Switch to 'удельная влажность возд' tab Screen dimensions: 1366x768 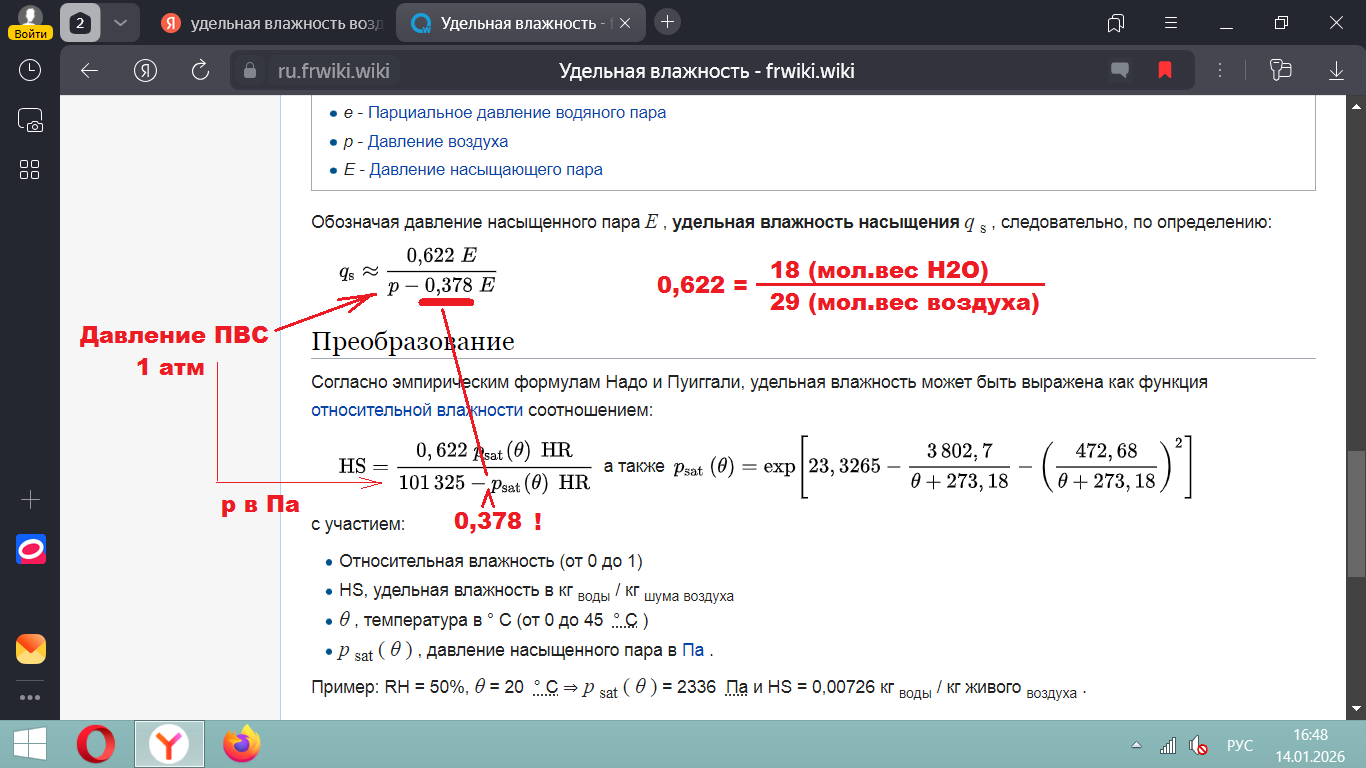pos(272,22)
